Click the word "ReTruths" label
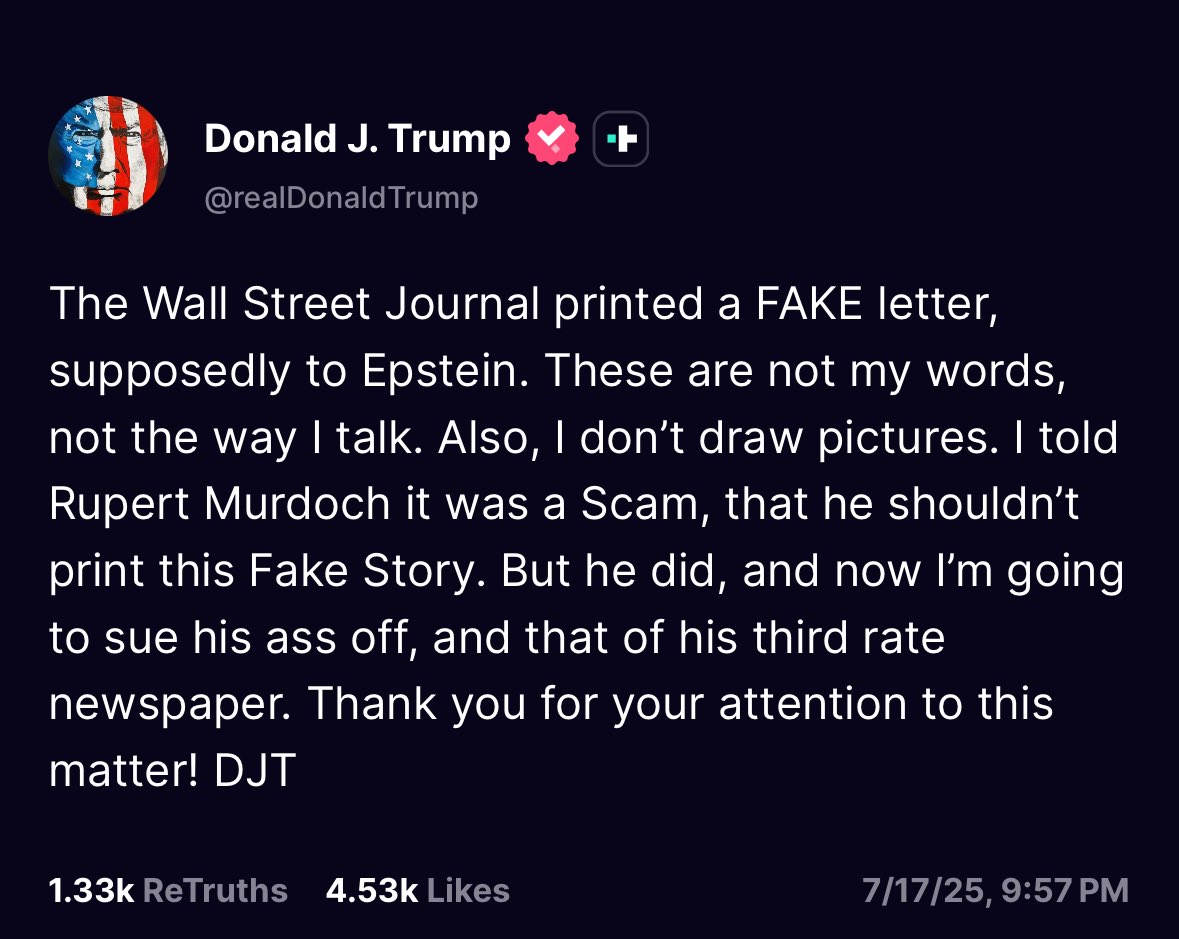The image size is (1179, 939). point(215,890)
